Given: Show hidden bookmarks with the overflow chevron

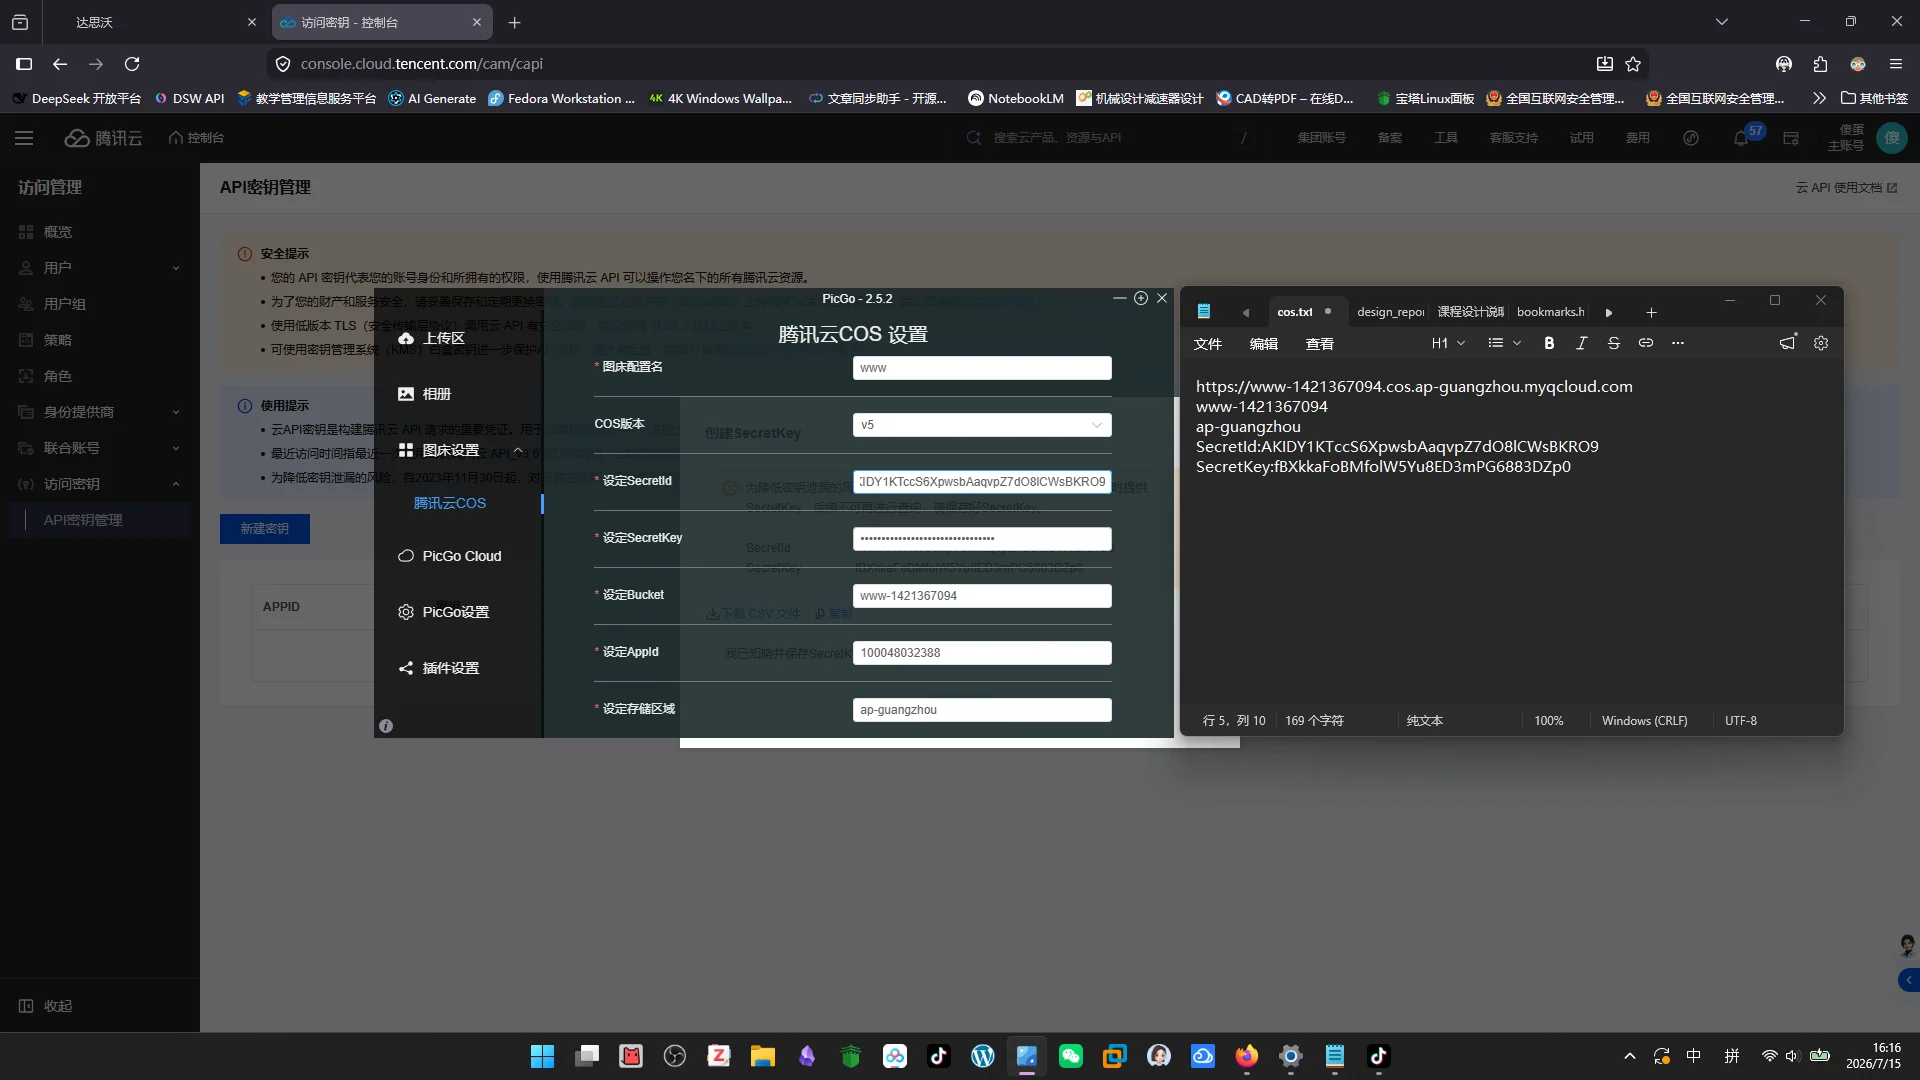Looking at the screenshot, I should click(1819, 98).
